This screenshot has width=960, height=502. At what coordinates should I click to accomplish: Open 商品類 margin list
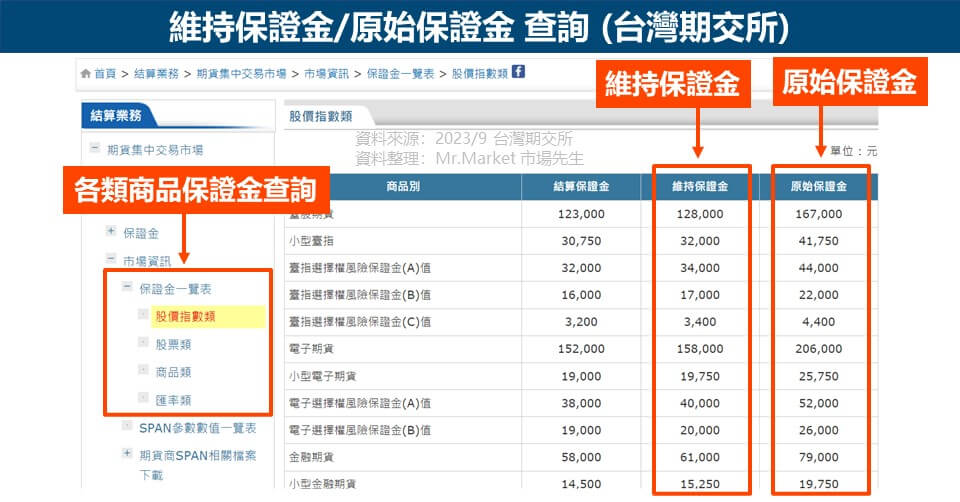pos(173,372)
